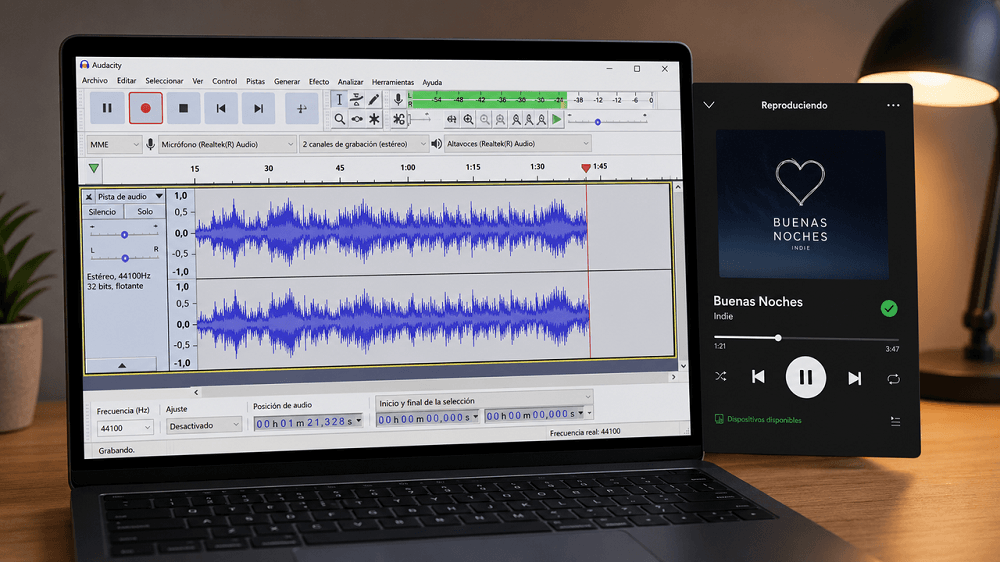Open the Efecto menu
The height and width of the screenshot is (562, 1000).
pos(319,82)
